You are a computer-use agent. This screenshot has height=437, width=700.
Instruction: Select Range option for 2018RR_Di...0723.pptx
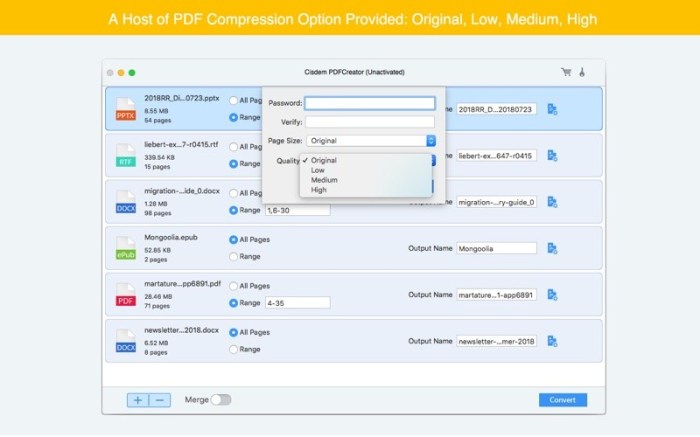(233, 117)
